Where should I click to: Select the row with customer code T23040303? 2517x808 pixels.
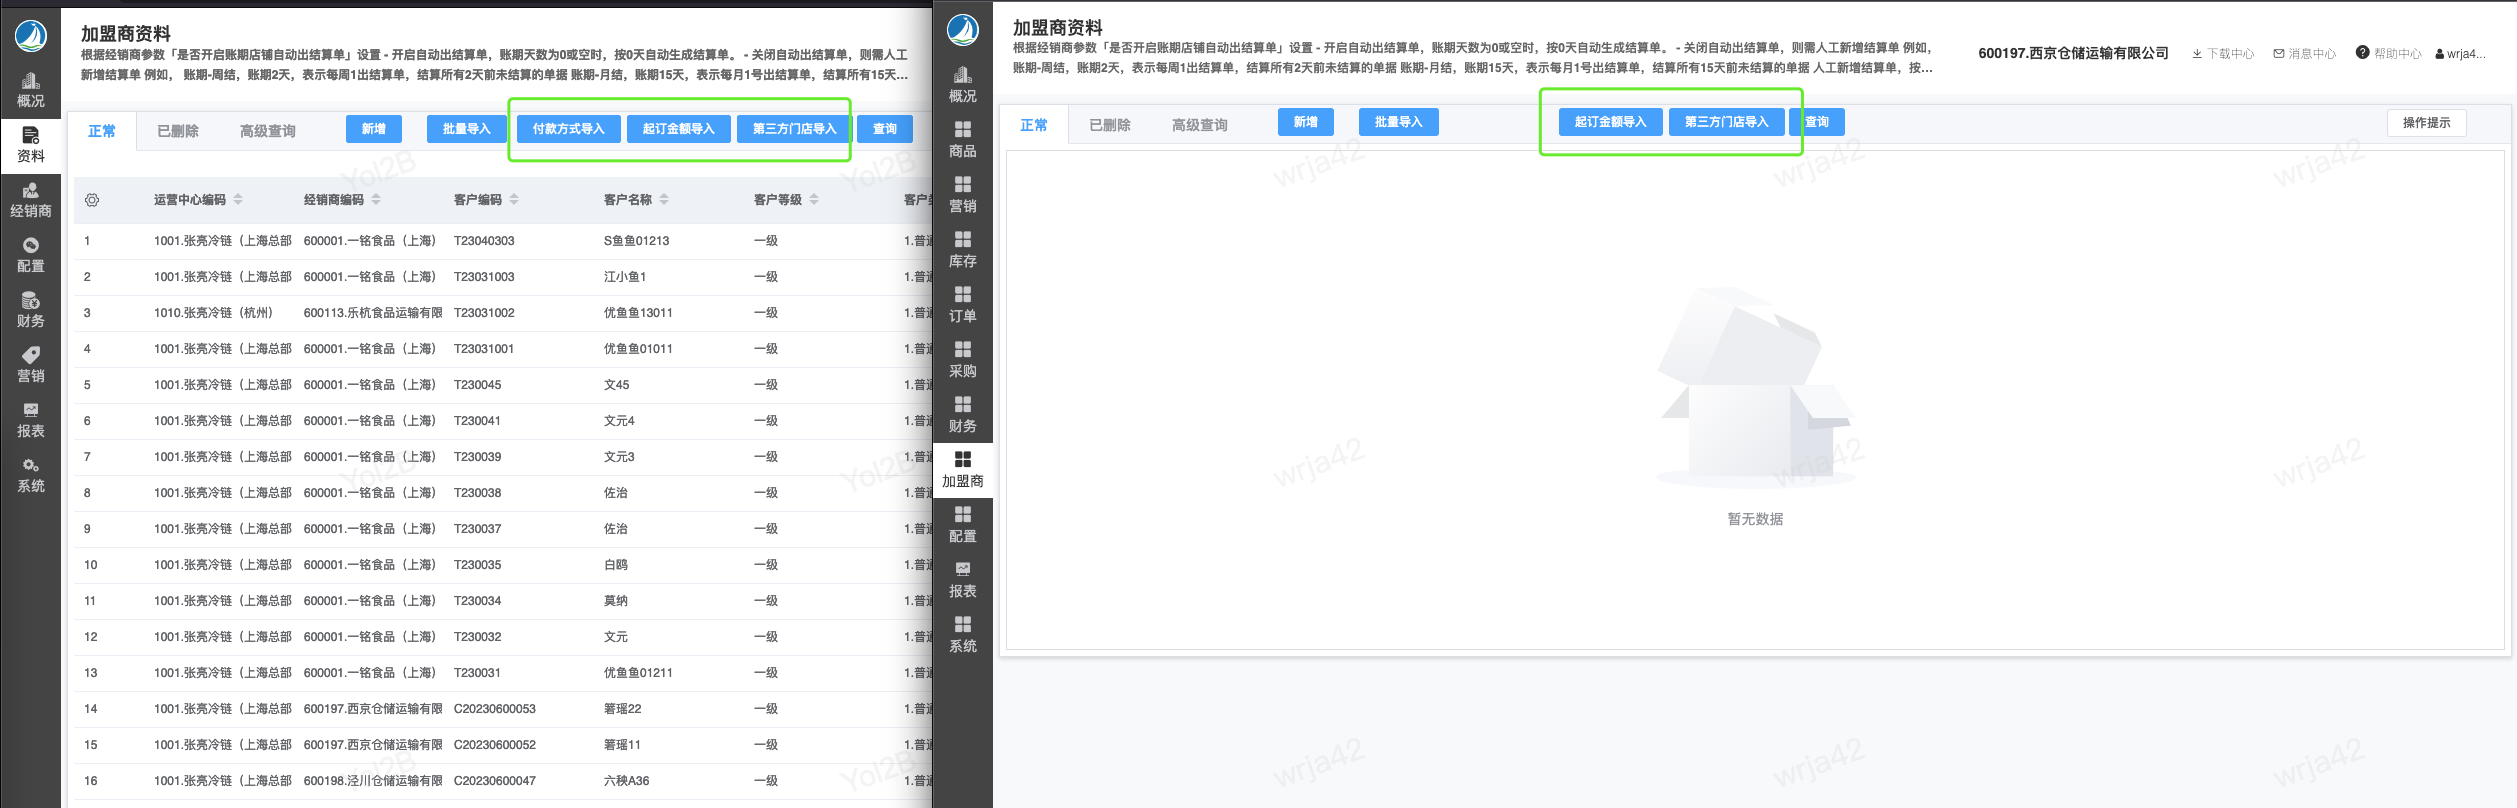pos(484,241)
